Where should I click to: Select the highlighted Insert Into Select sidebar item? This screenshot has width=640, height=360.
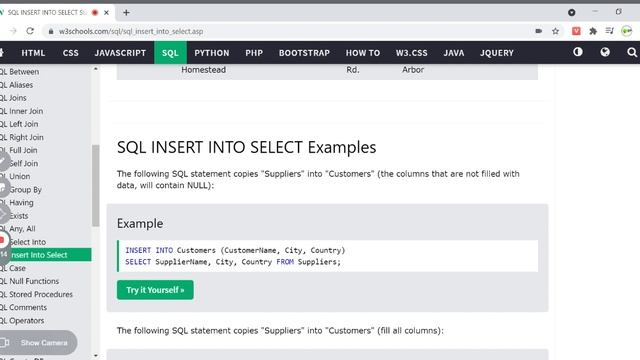coord(45,255)
